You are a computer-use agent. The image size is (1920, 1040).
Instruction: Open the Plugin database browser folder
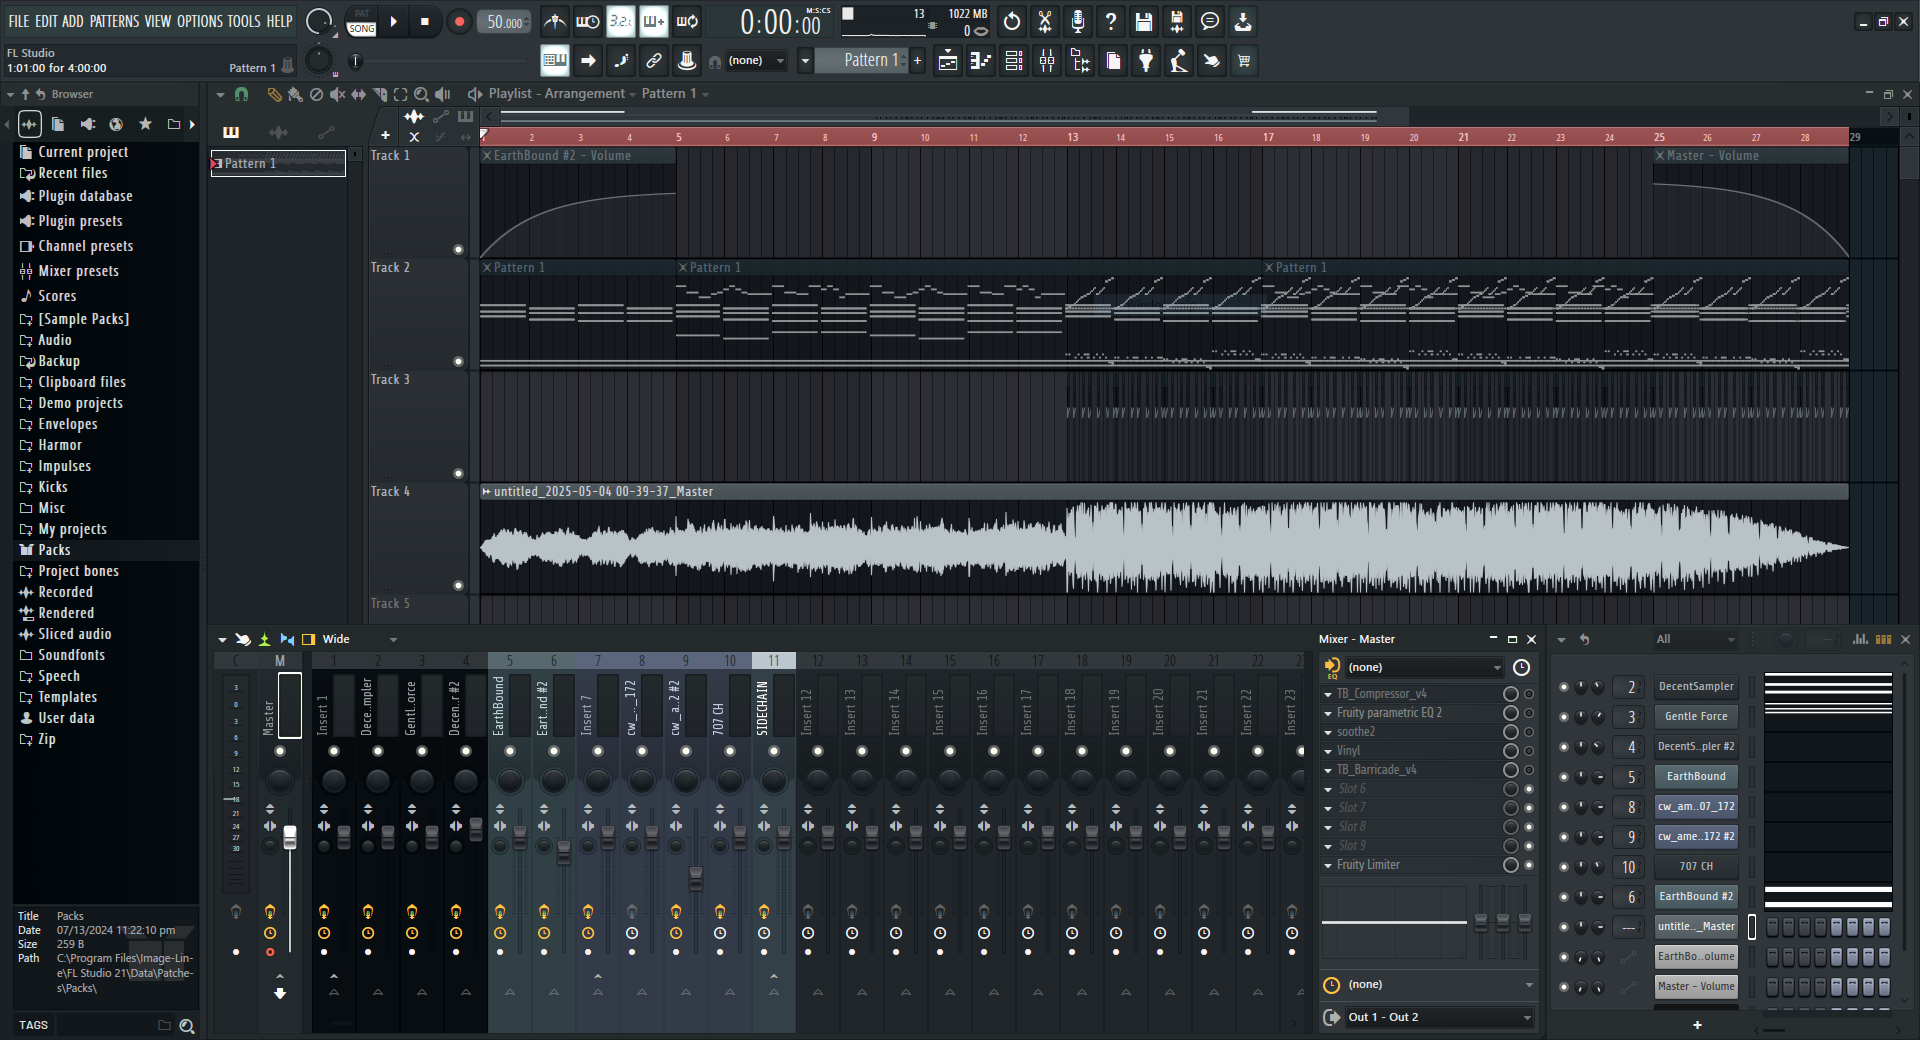[85, 197]
